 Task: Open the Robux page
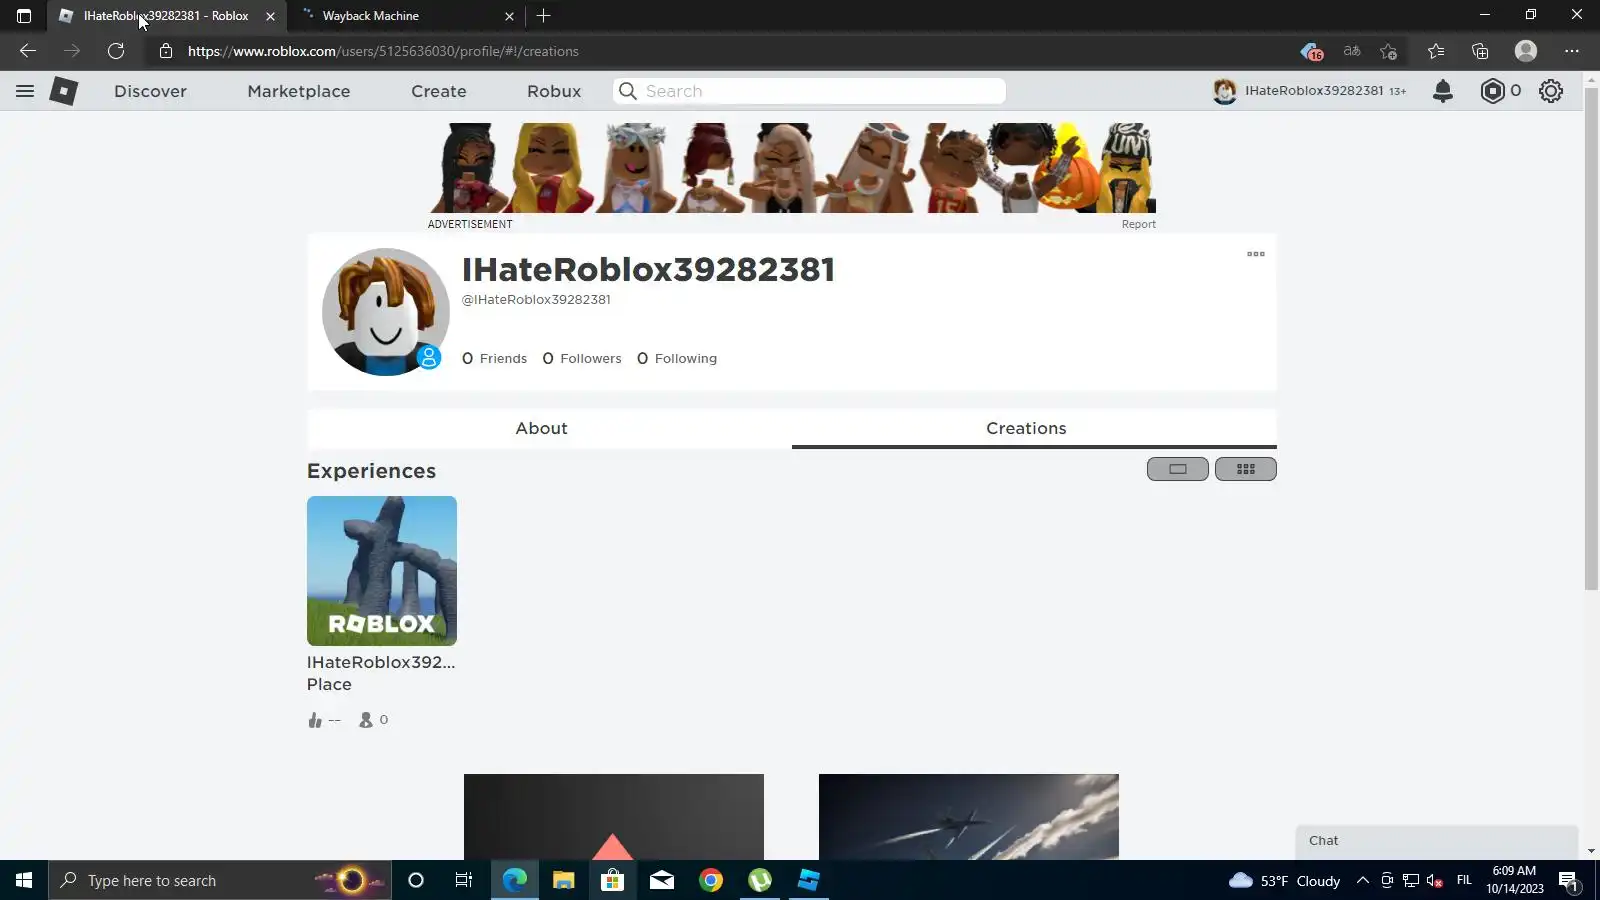[x=554, y=91]
